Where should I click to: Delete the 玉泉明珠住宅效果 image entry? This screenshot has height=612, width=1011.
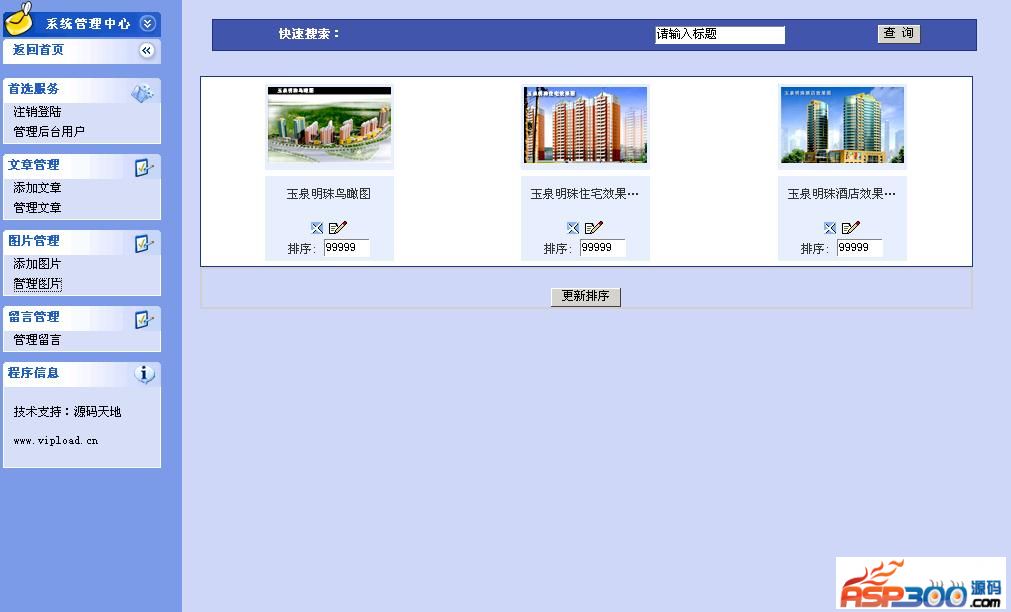coord(573,228)
